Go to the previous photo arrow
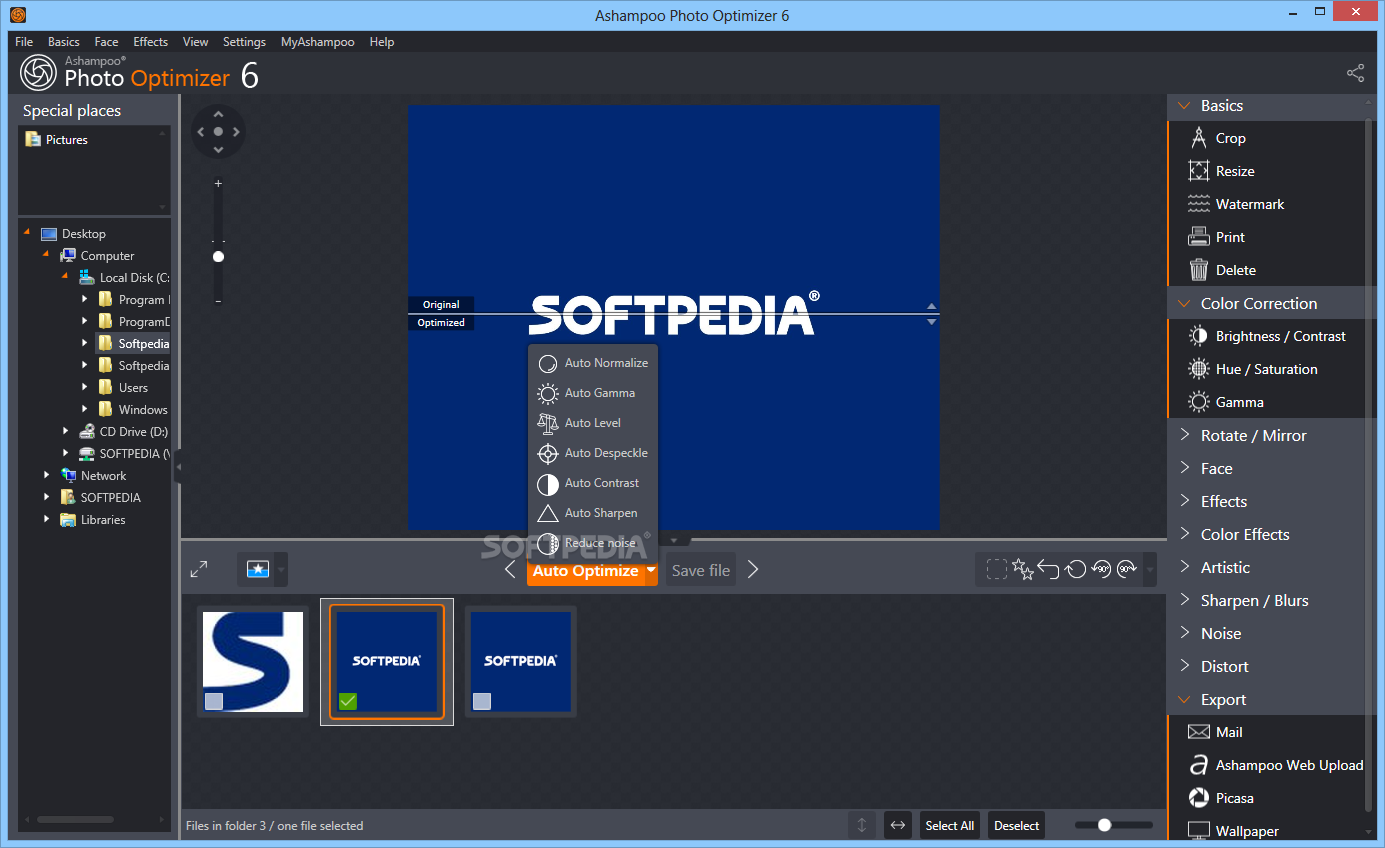The height and width of the screenshot is (848, 1385). (x=510, y=570)
